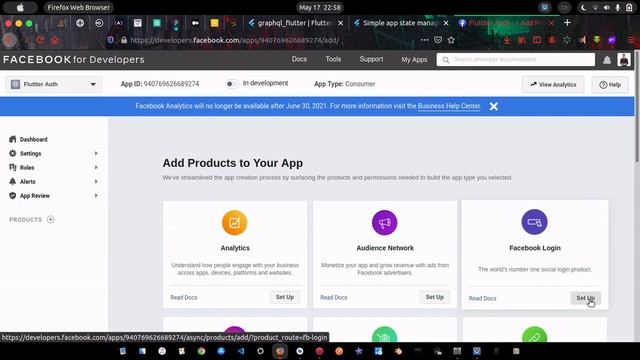
Task: Click the Help button
Action: click(610, 84)
